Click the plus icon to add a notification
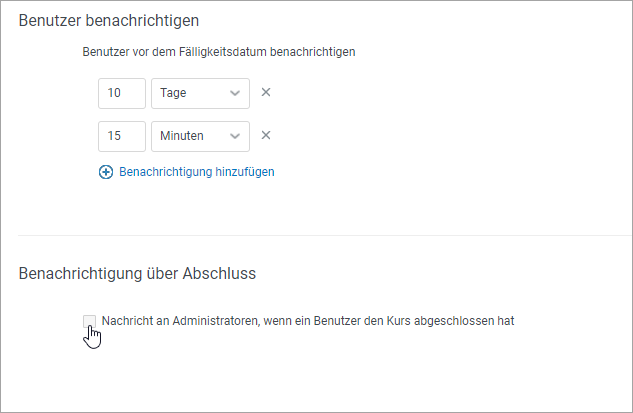 coord(106,172)
